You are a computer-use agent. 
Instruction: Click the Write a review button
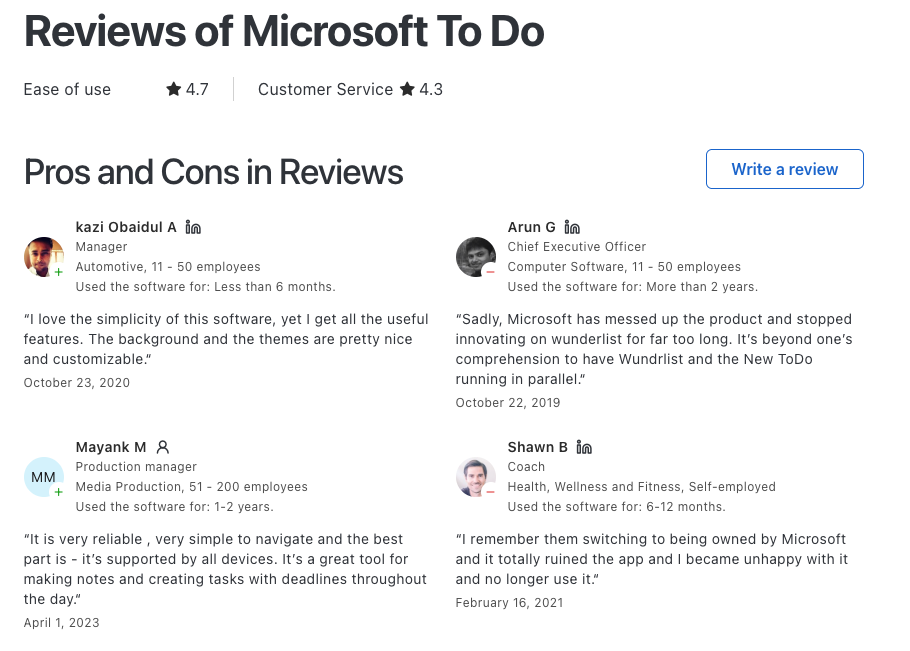click(x=785, y=169)
